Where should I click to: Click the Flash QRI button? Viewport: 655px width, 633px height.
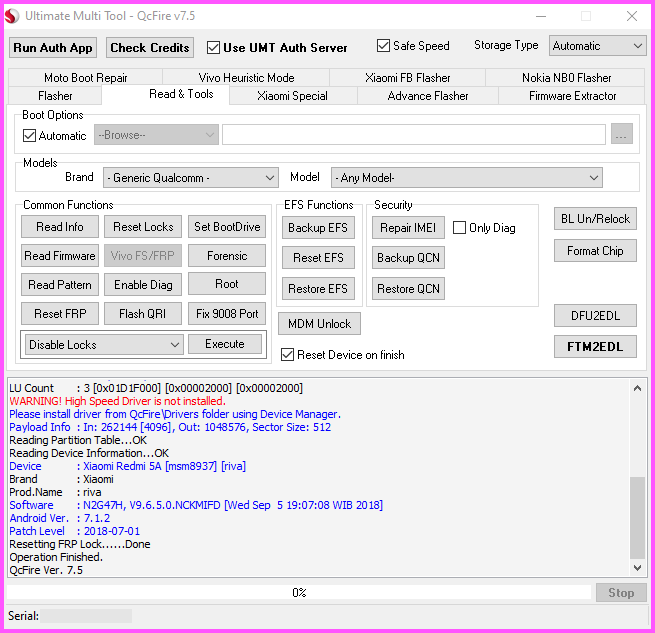[143, 313]
